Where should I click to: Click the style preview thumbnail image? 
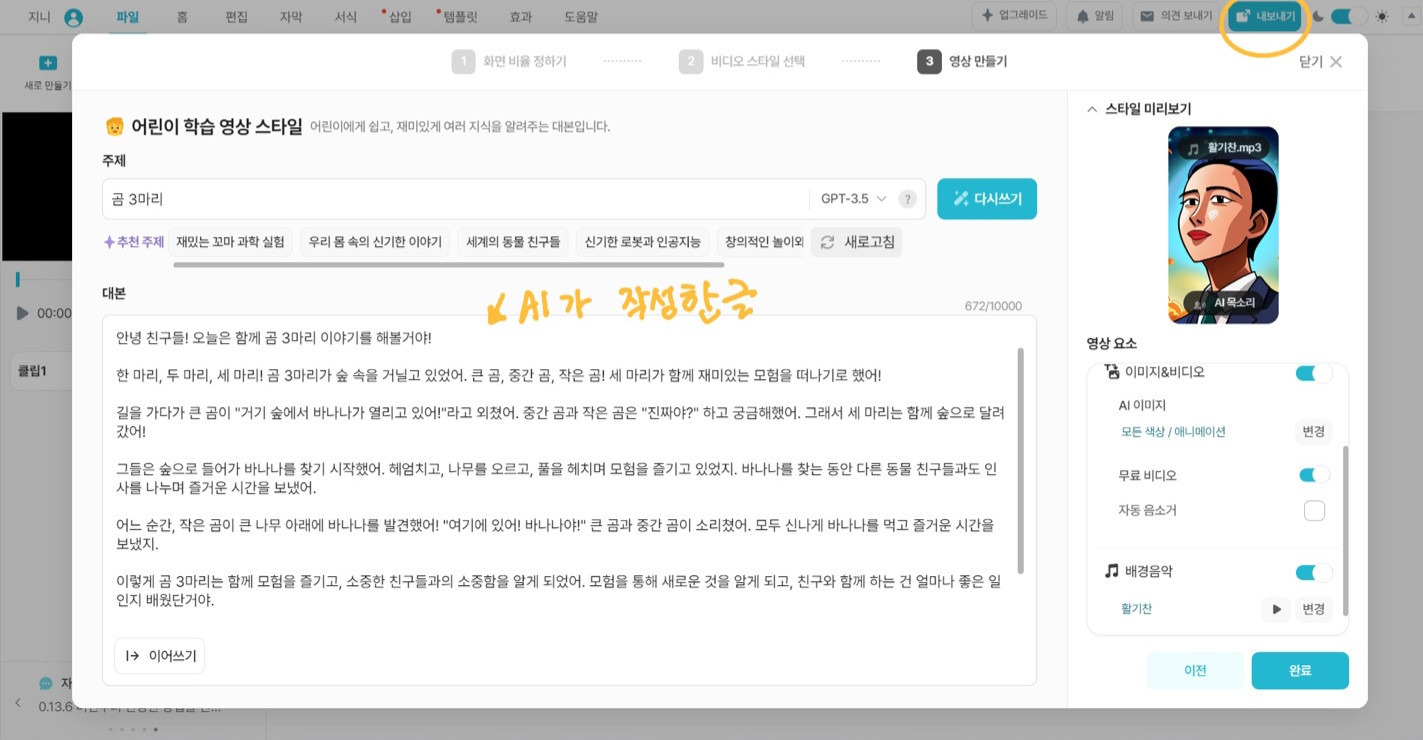coord(1223,225)
